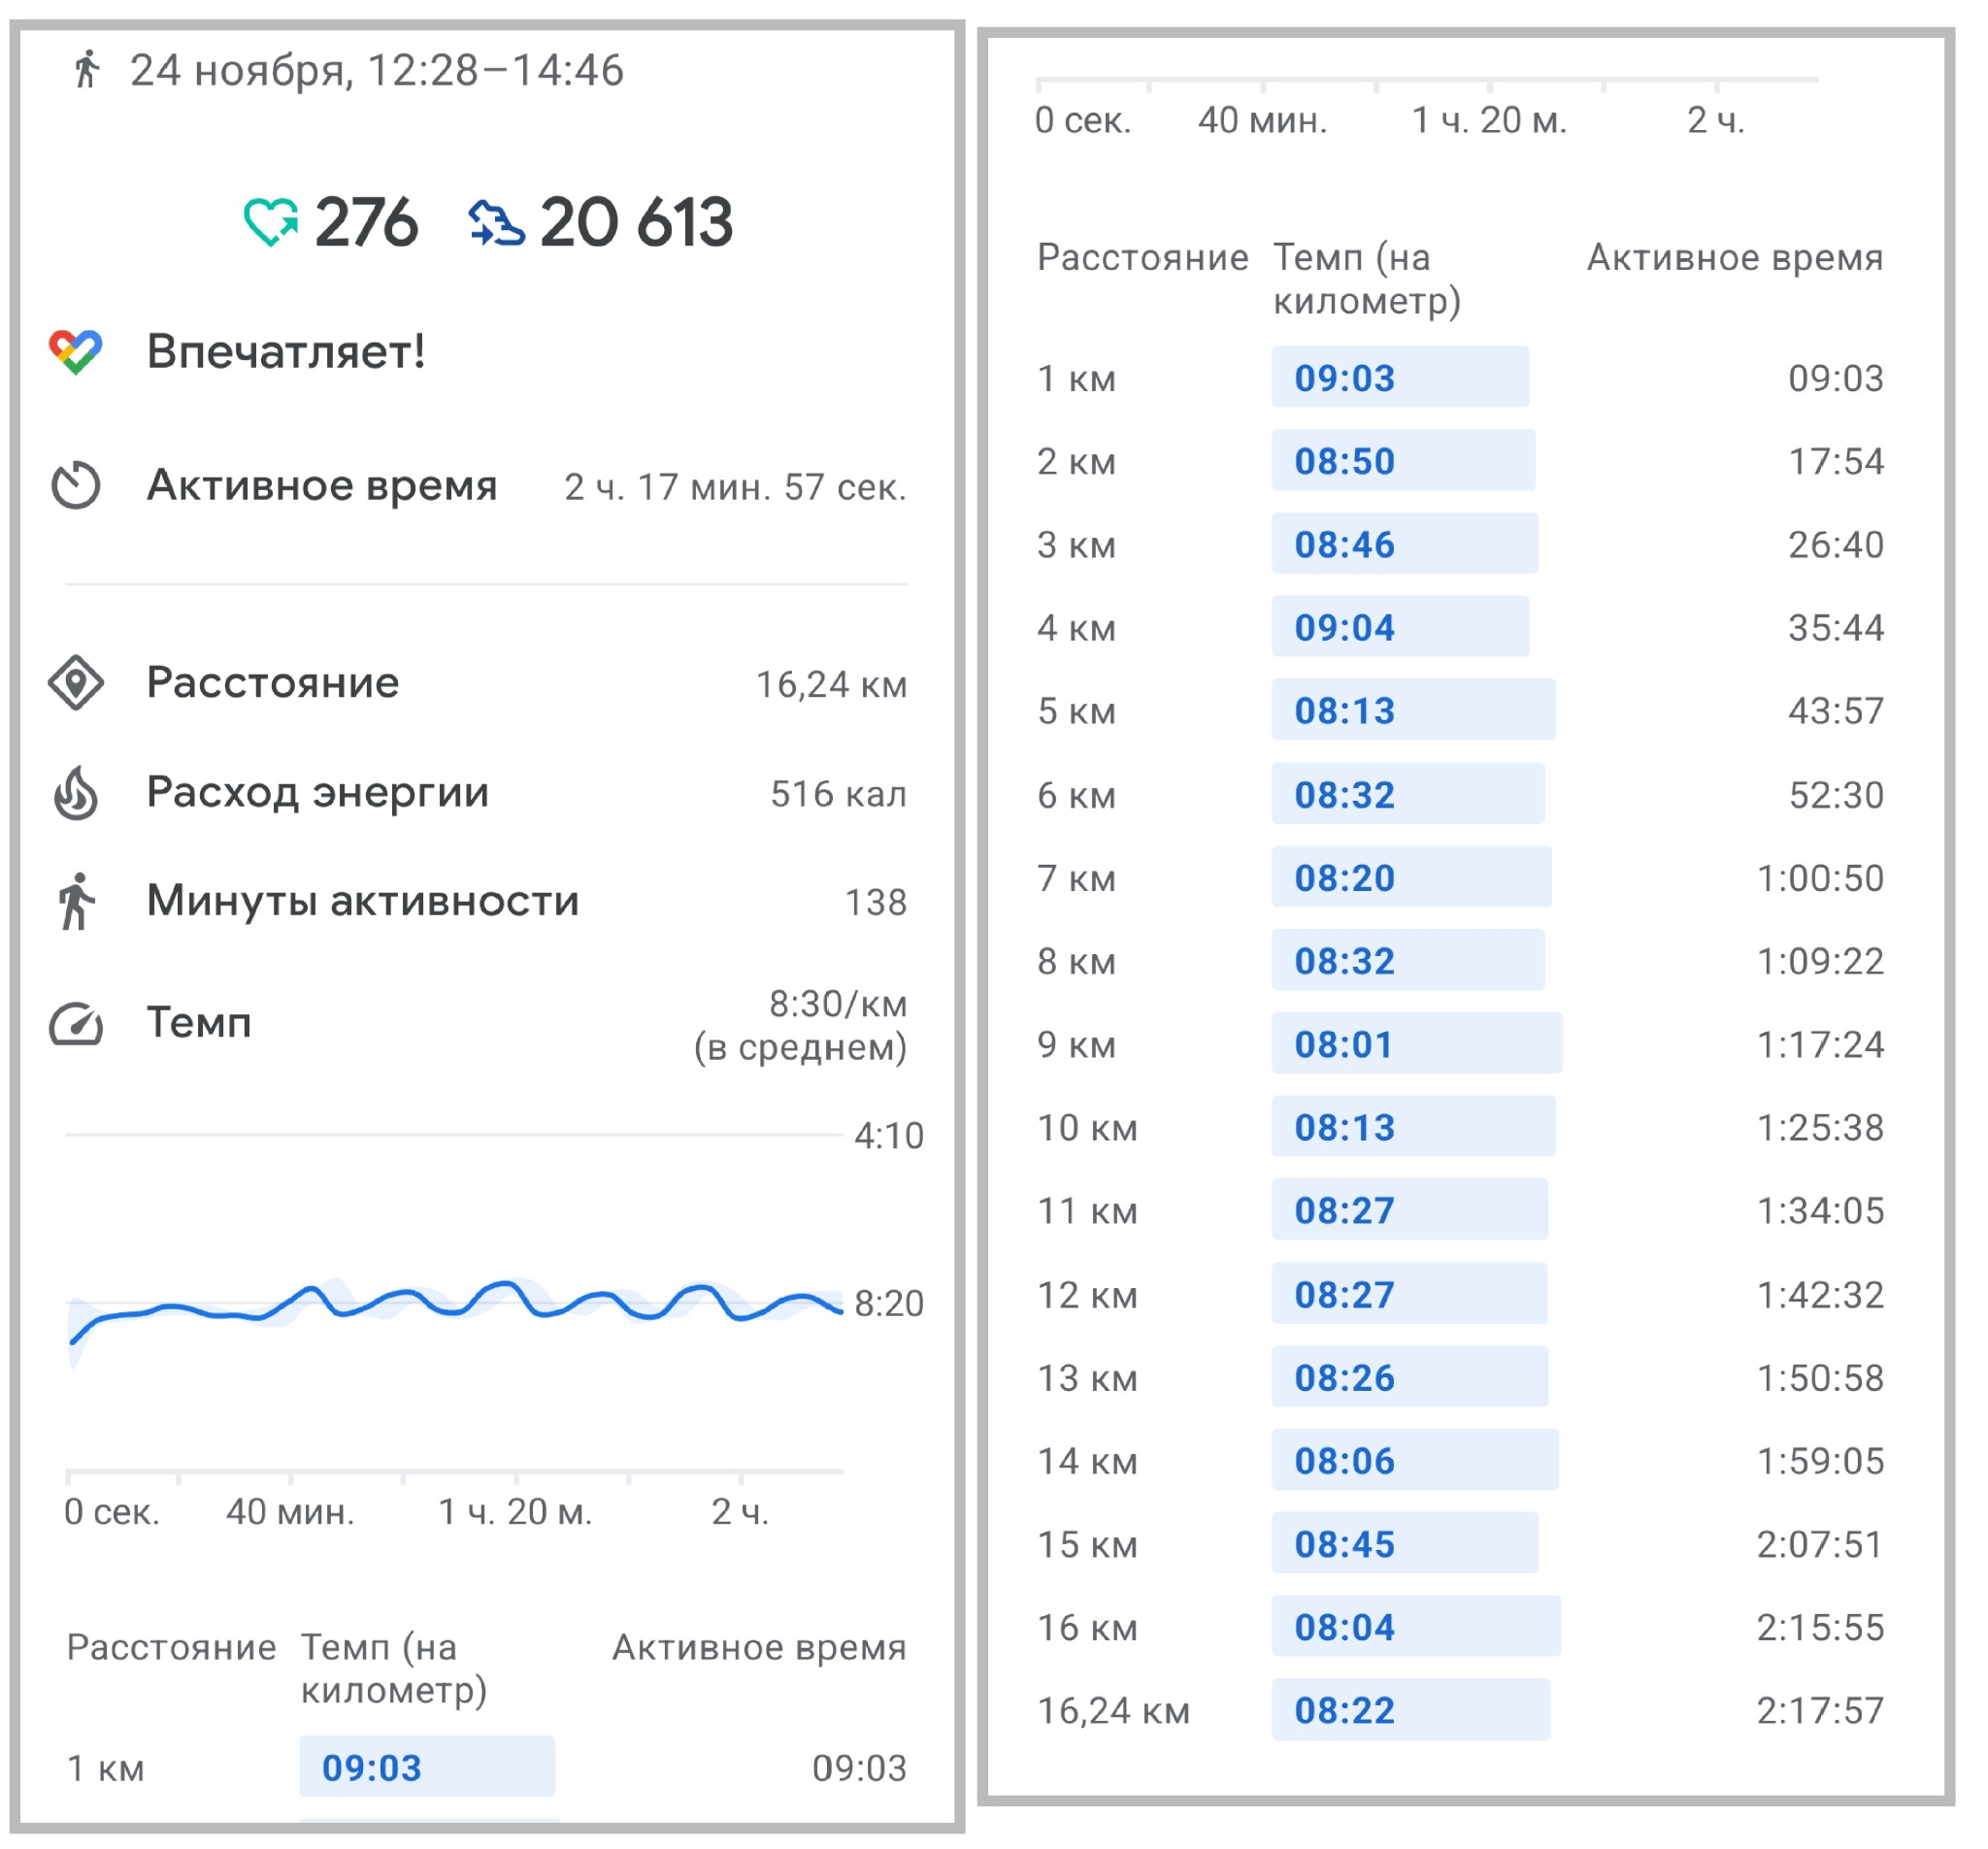The image size is (1988, 1849).
Task: Select the 11 км pace bar 08:27
Action: [1410, 1209]
